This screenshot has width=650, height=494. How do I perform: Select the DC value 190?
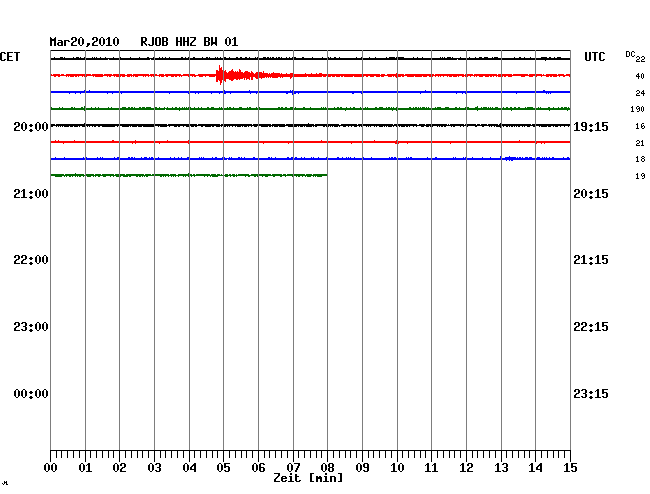(x=638, y=109)
